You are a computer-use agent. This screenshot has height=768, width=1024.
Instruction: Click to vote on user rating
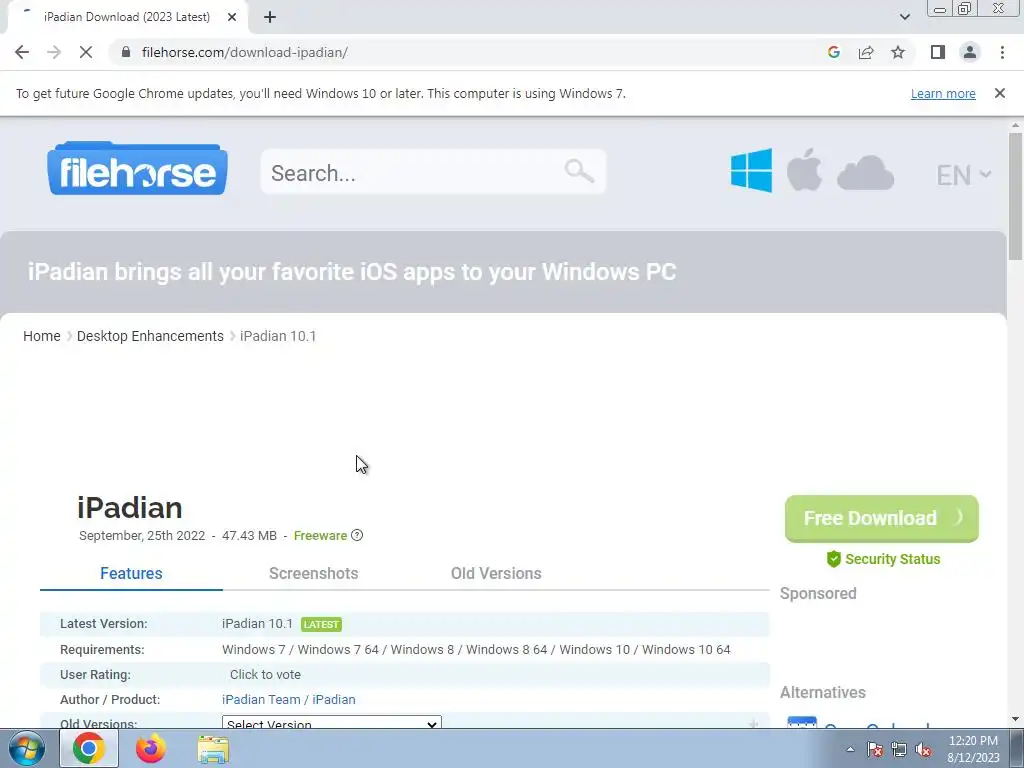click(265, 675)
